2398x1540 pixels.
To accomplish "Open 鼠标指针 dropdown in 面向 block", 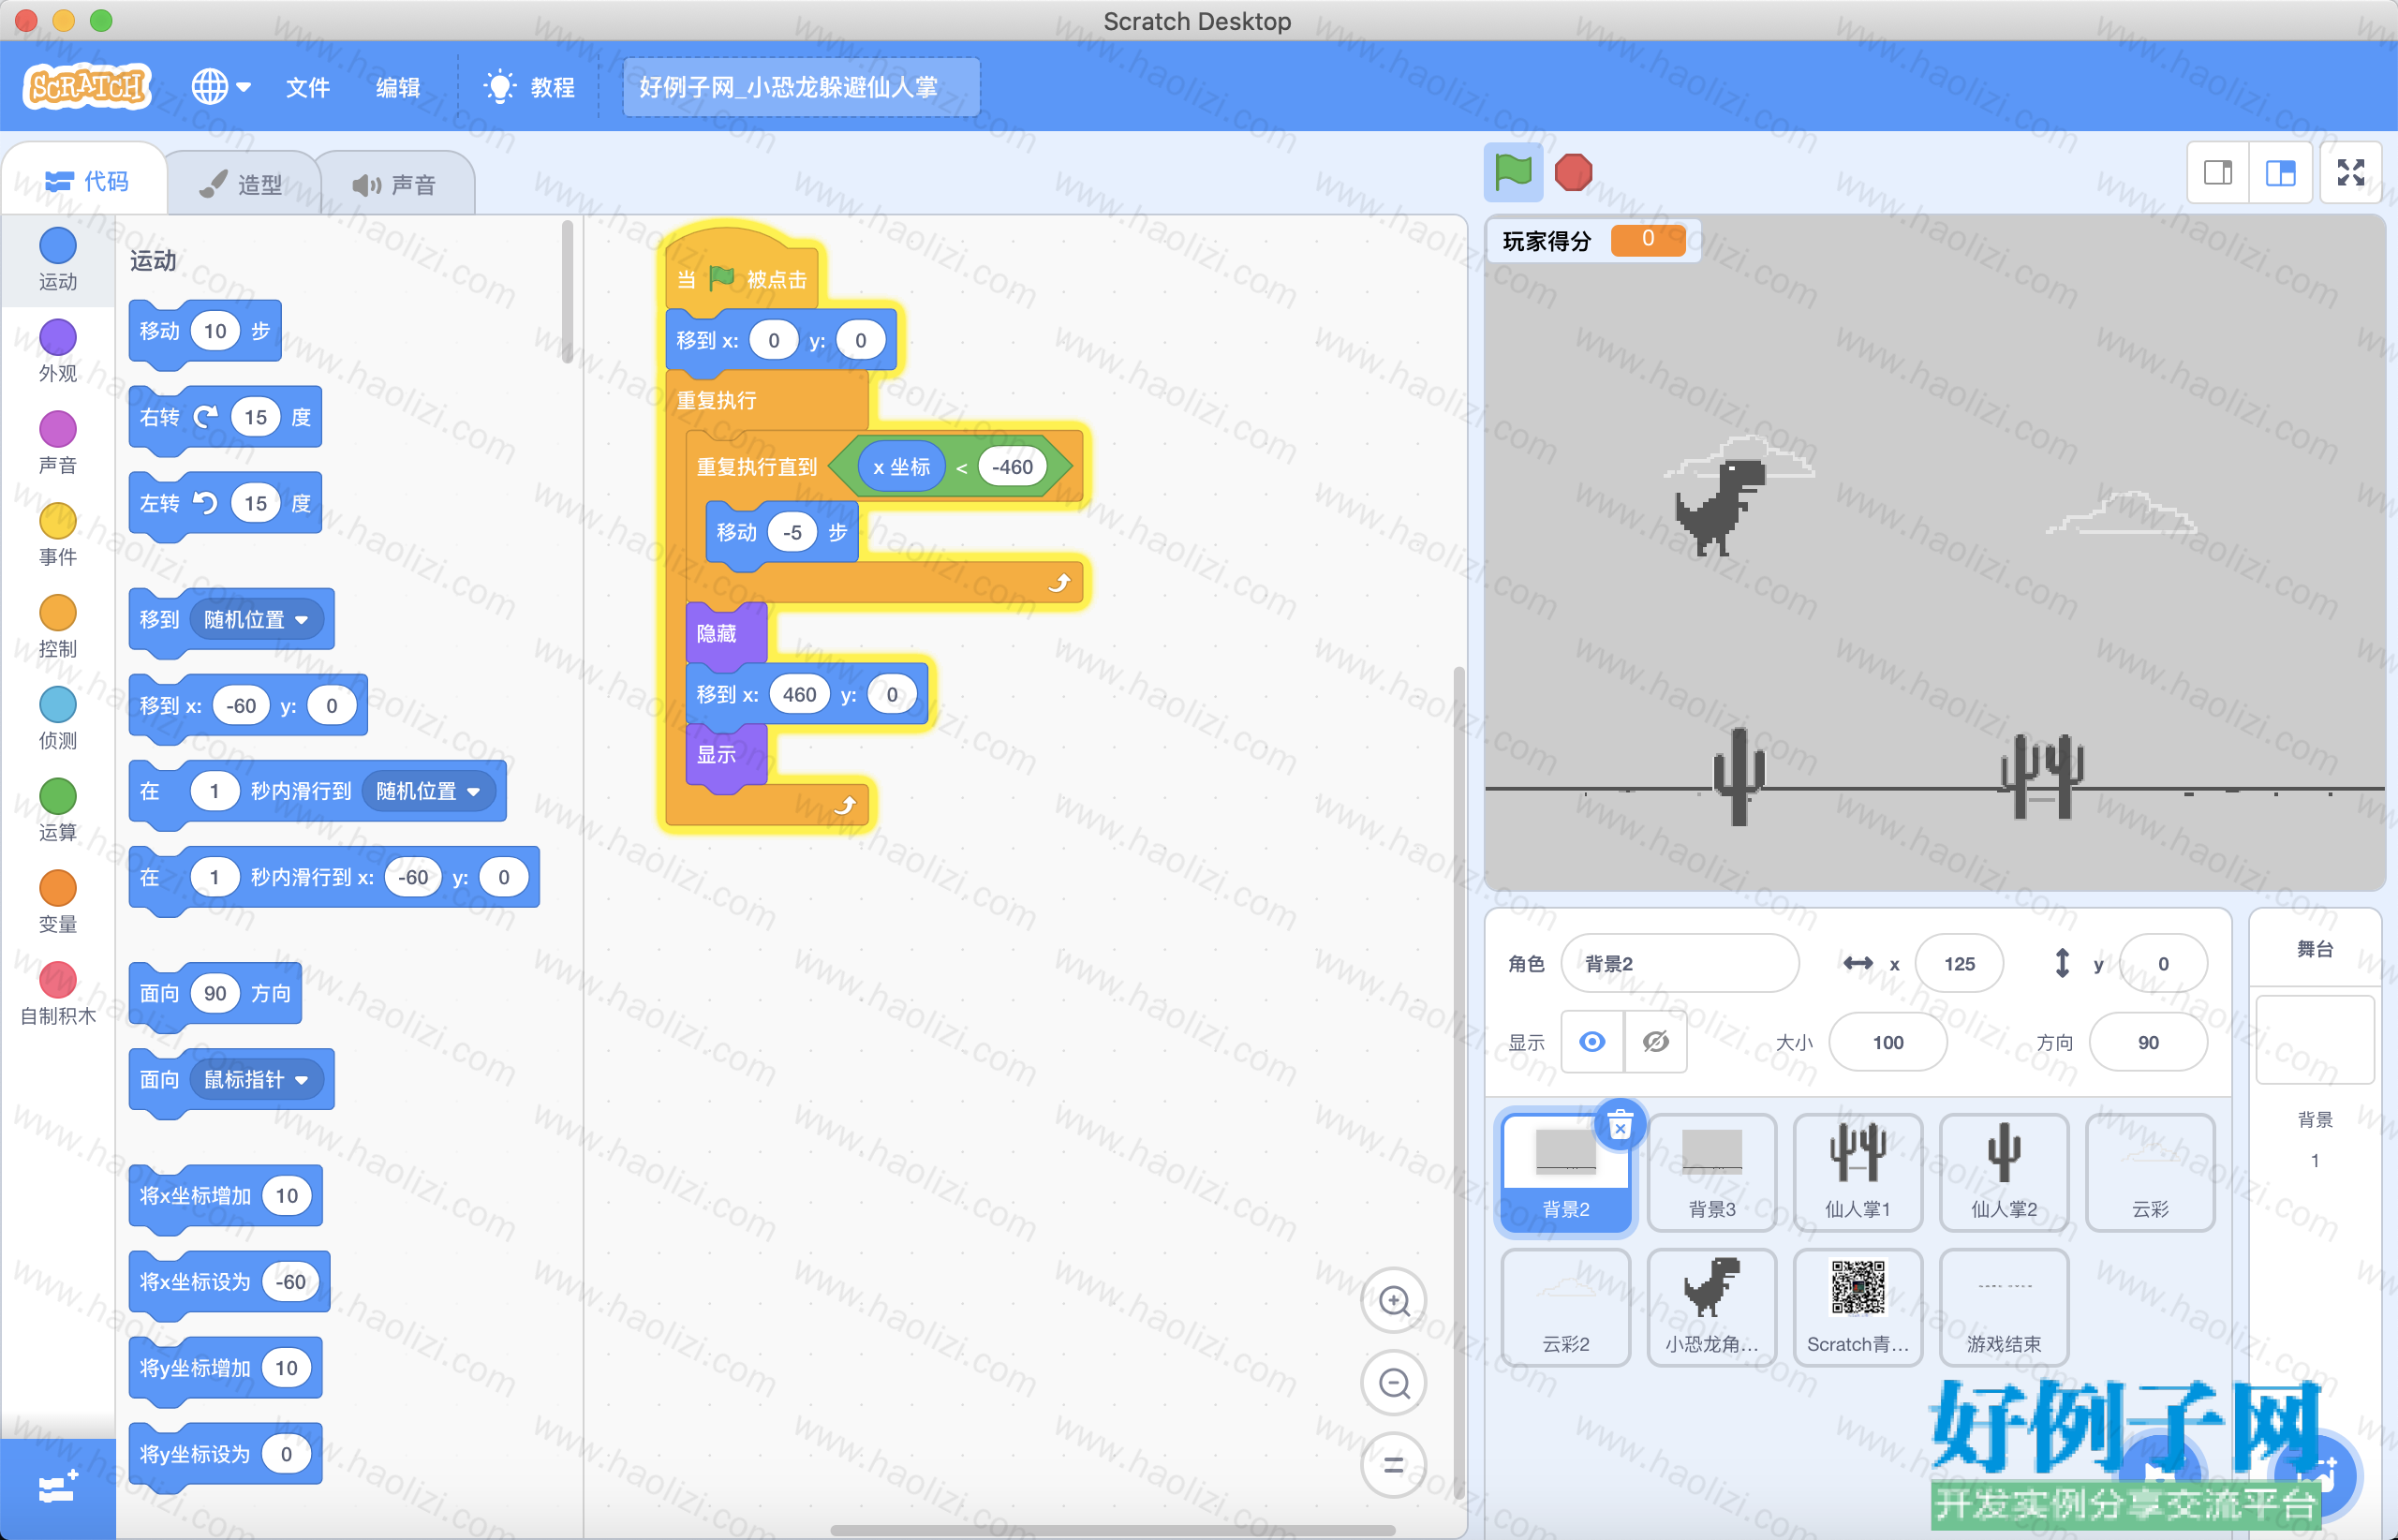I will (x=256, y=1079).
